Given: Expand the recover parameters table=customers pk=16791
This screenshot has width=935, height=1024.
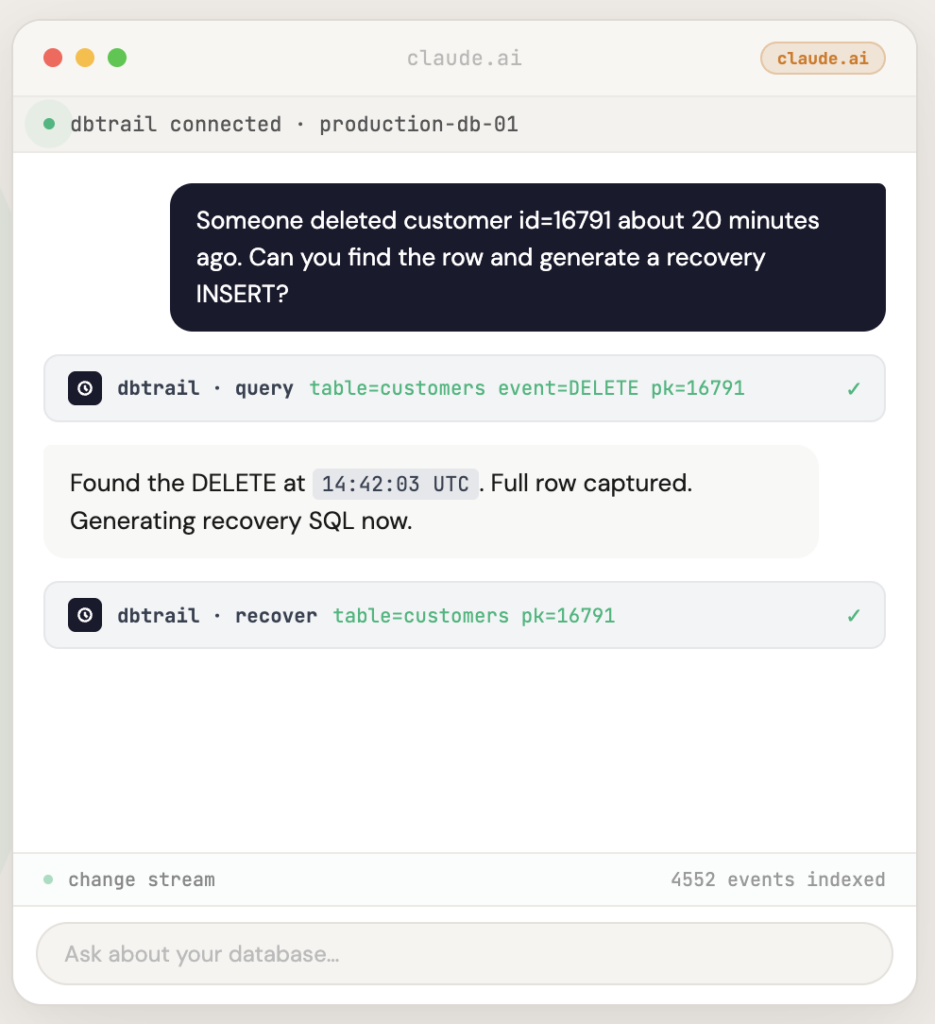Looking at the screenshot, I should click(x=473, y=615).
